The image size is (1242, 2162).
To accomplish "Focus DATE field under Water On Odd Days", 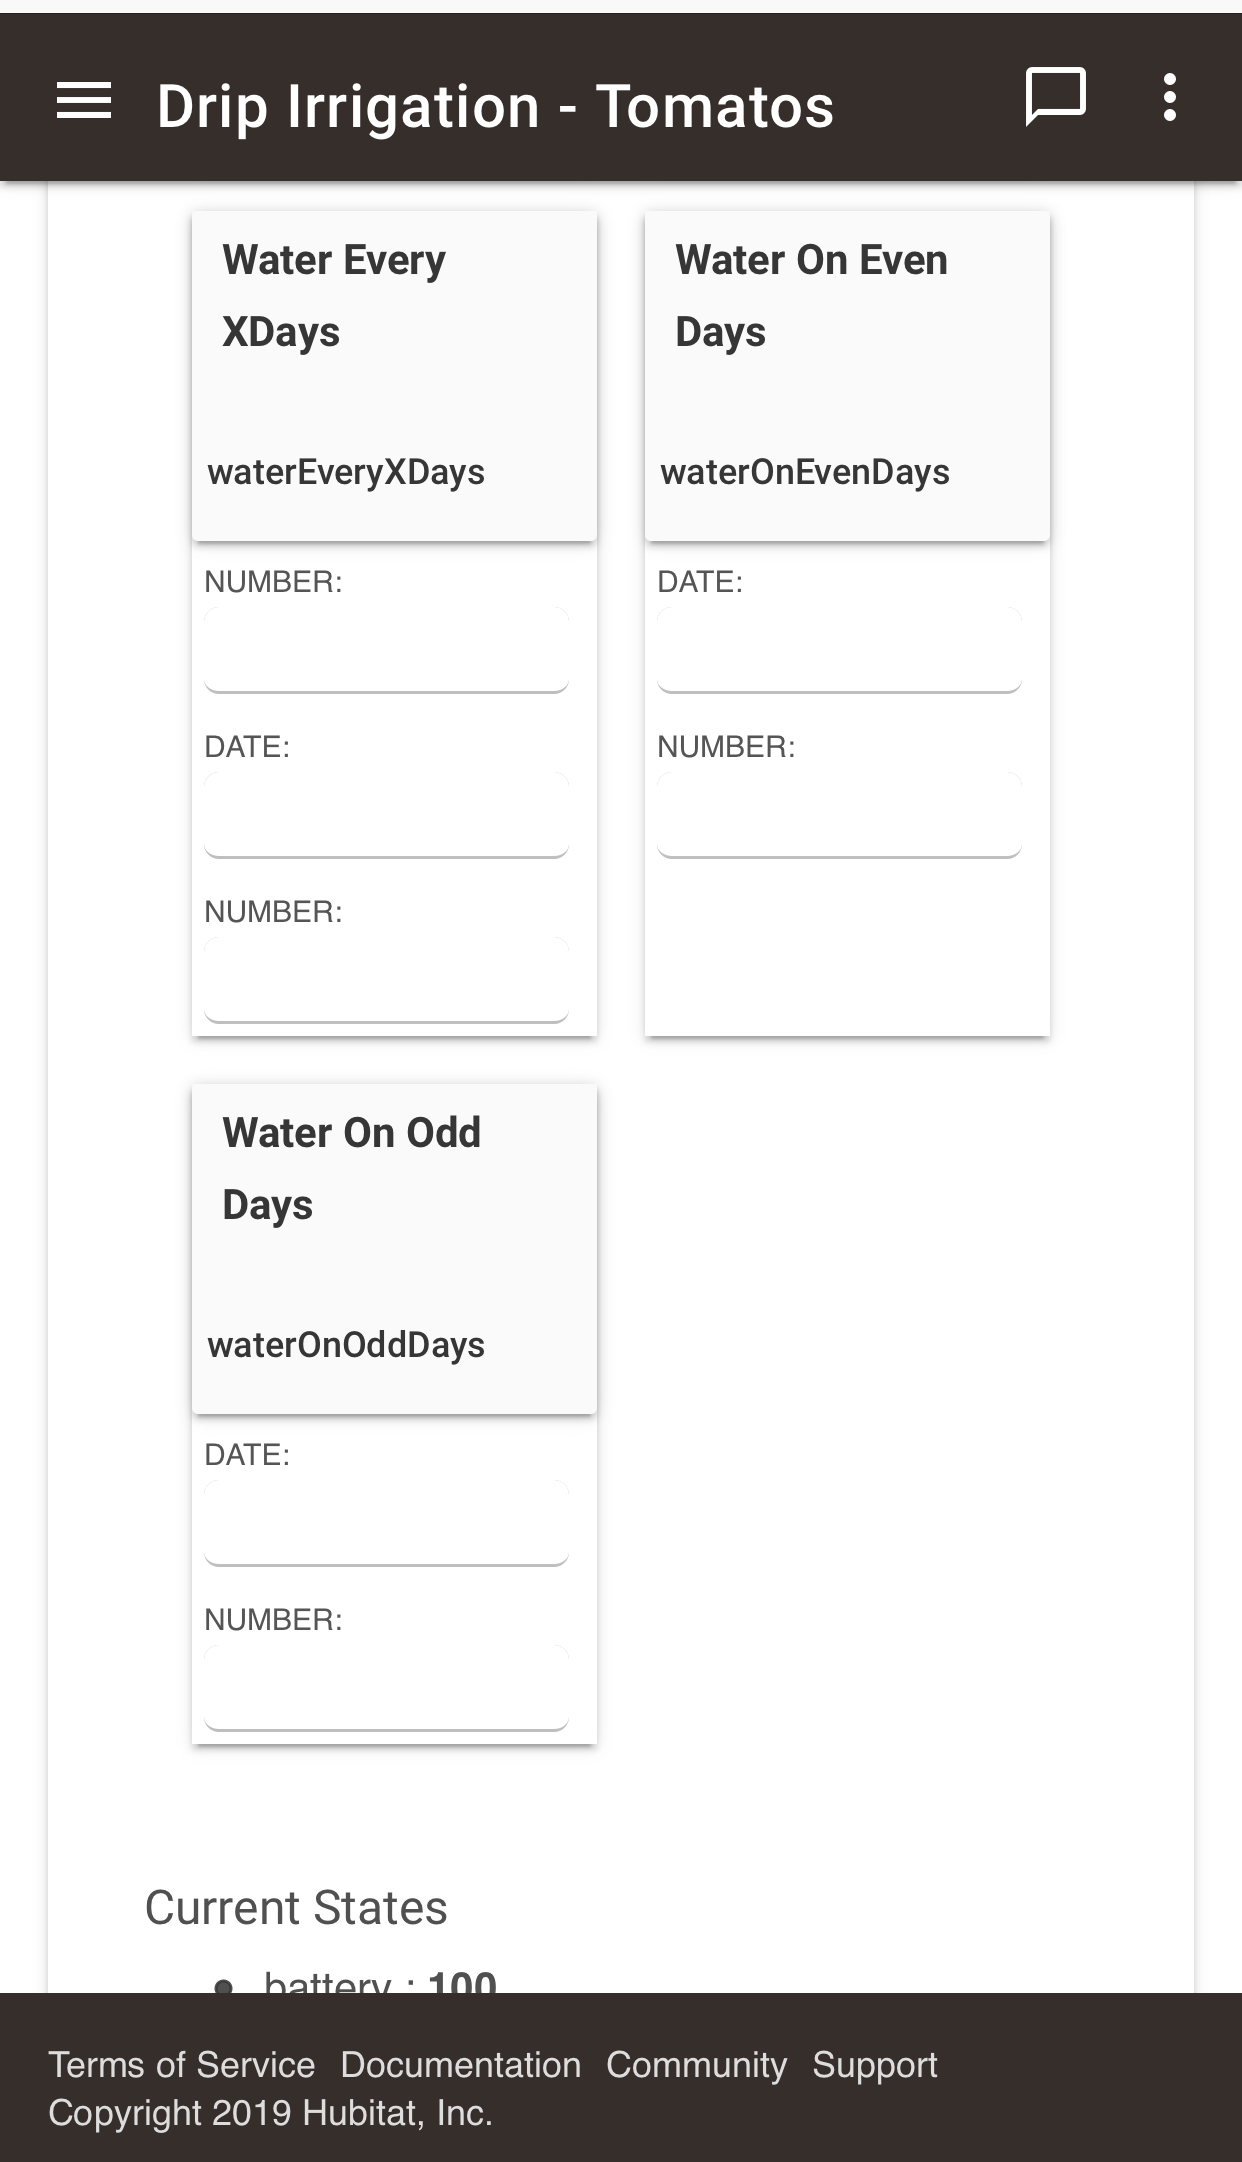I will [x=386, y=1523].
